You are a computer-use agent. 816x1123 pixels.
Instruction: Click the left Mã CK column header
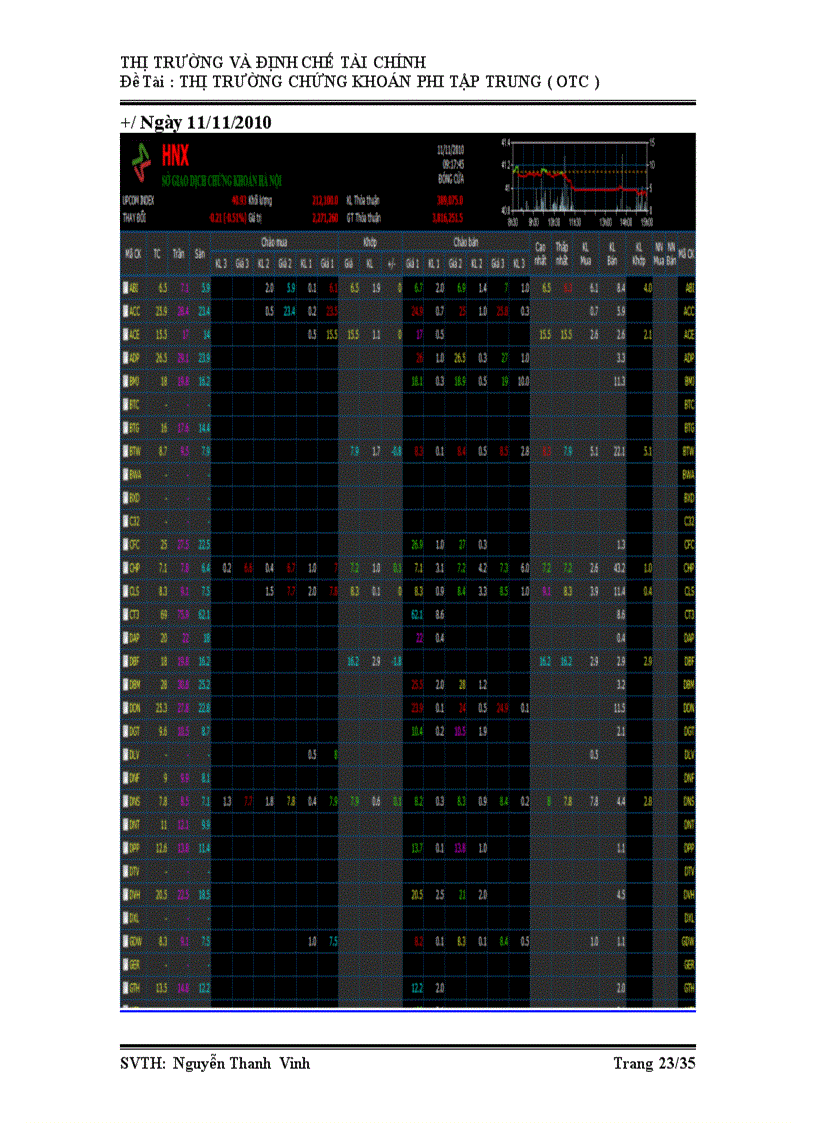pos(132,253)
